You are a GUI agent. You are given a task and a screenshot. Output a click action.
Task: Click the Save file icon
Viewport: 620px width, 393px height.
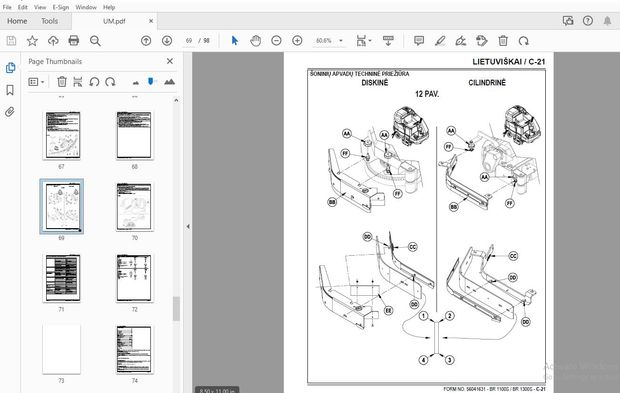pos(11,40)
